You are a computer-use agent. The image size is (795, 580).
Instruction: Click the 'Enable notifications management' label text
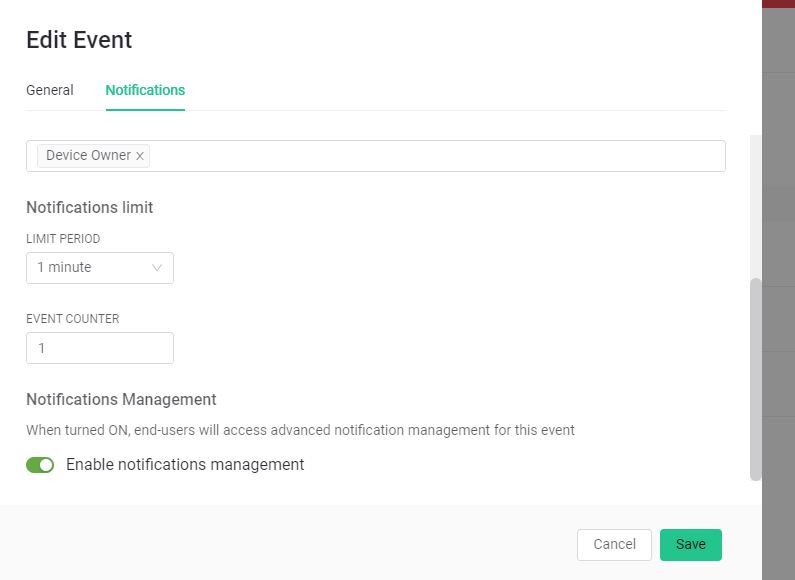[185, 465]
